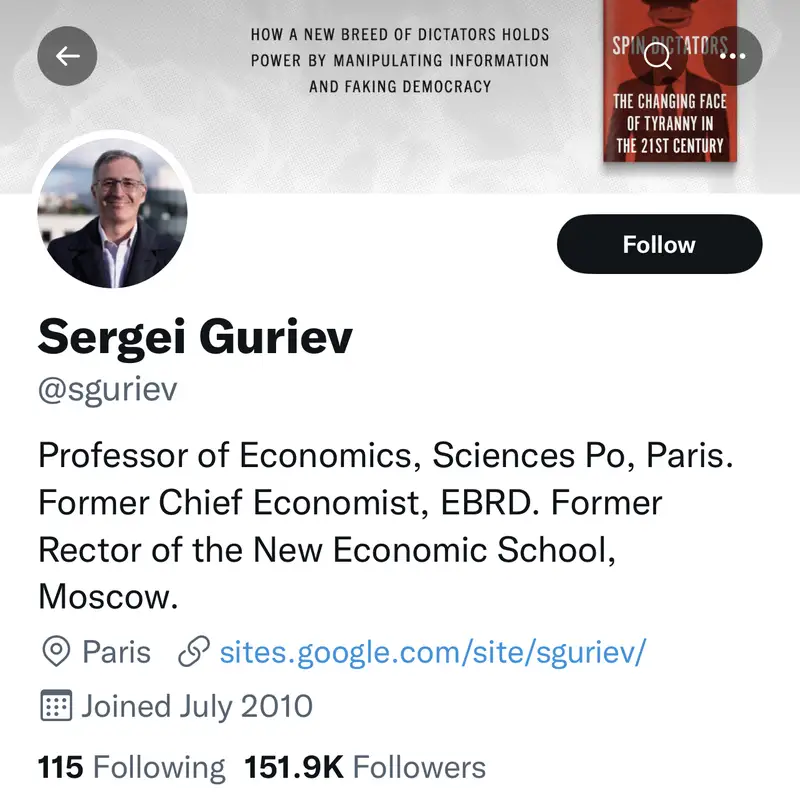Image resolution: width=800 pixels, height=799 pixels.
Task: Click the calendar icon next to Joined date
Action: (x=56, y=707)
